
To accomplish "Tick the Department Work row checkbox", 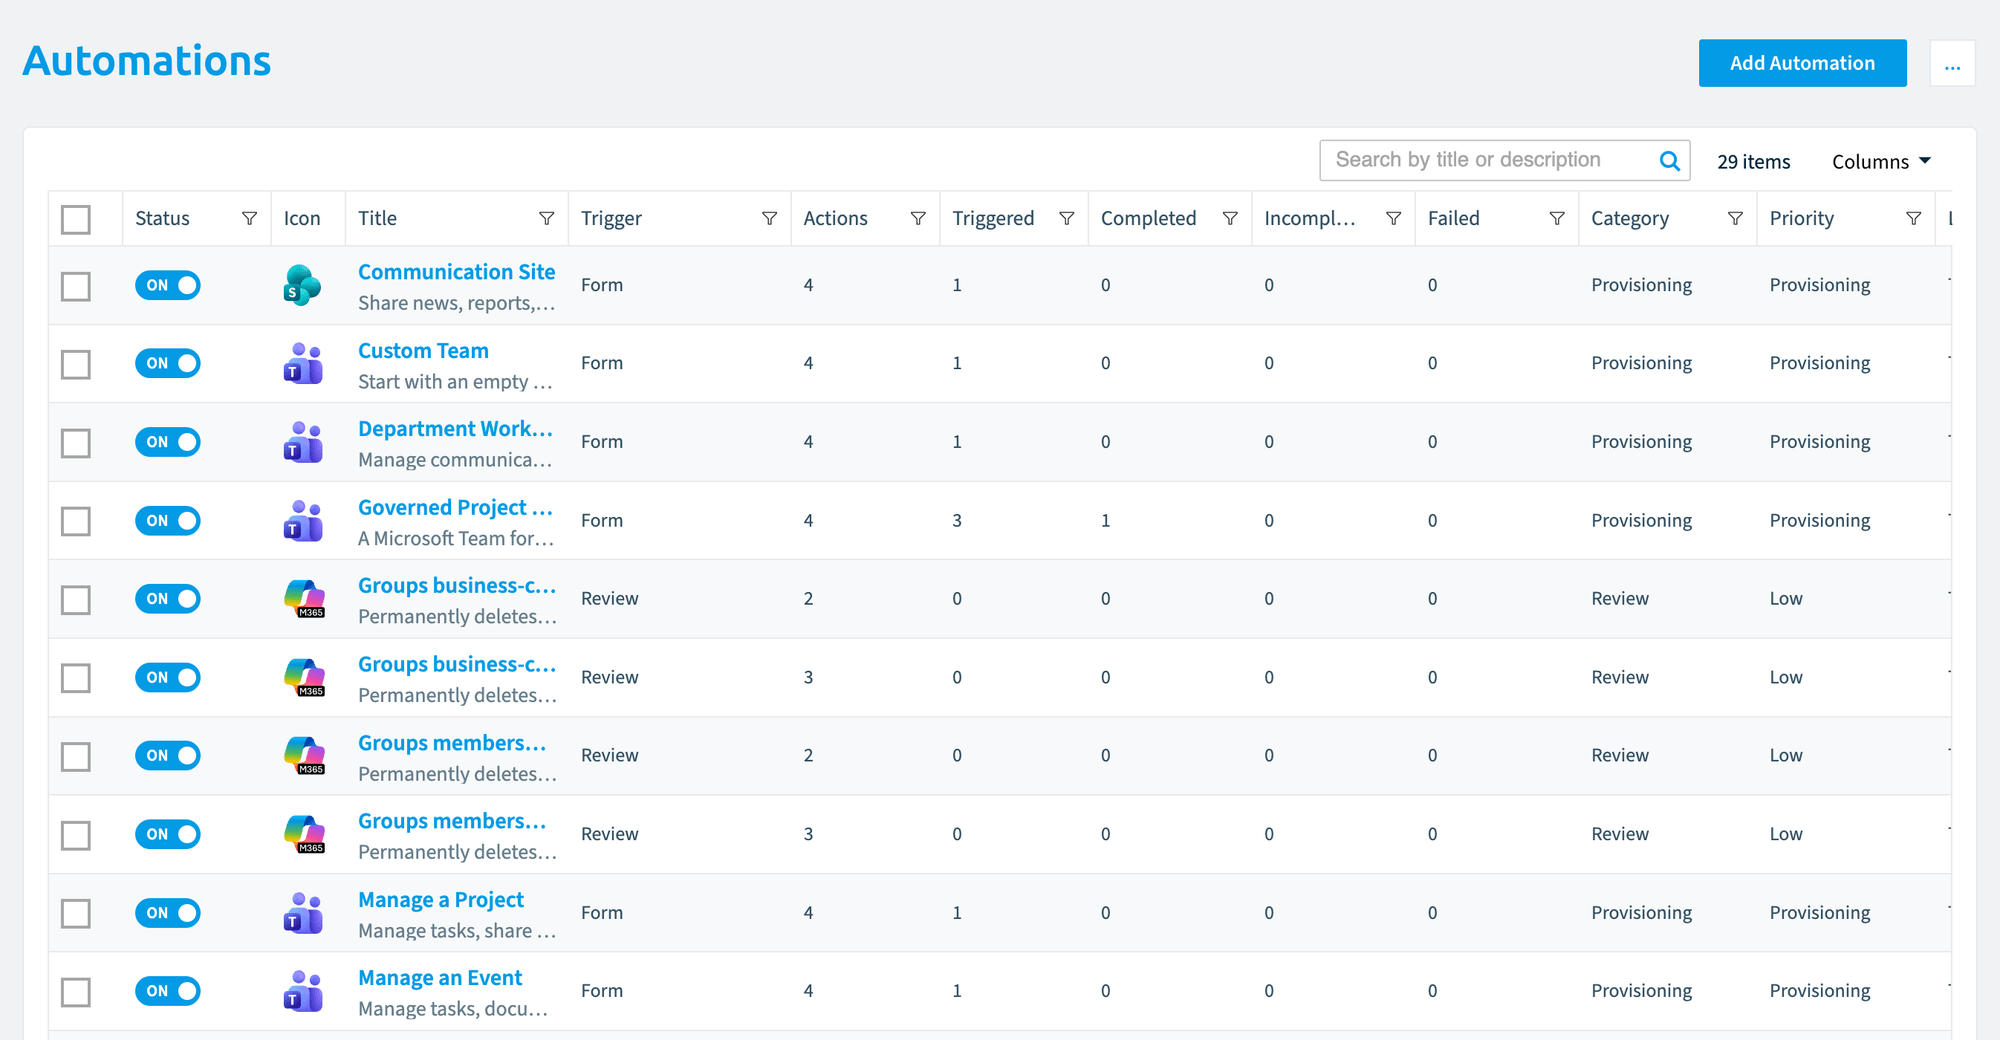I will [76, 443].
